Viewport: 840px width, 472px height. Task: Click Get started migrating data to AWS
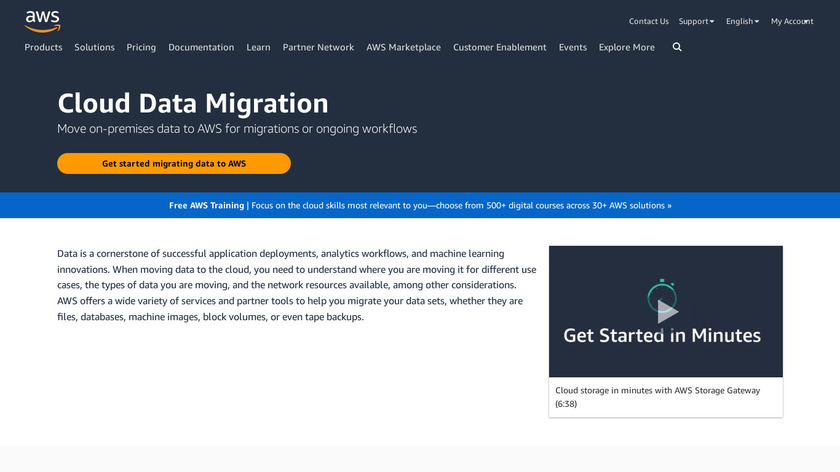pos(174,163)
